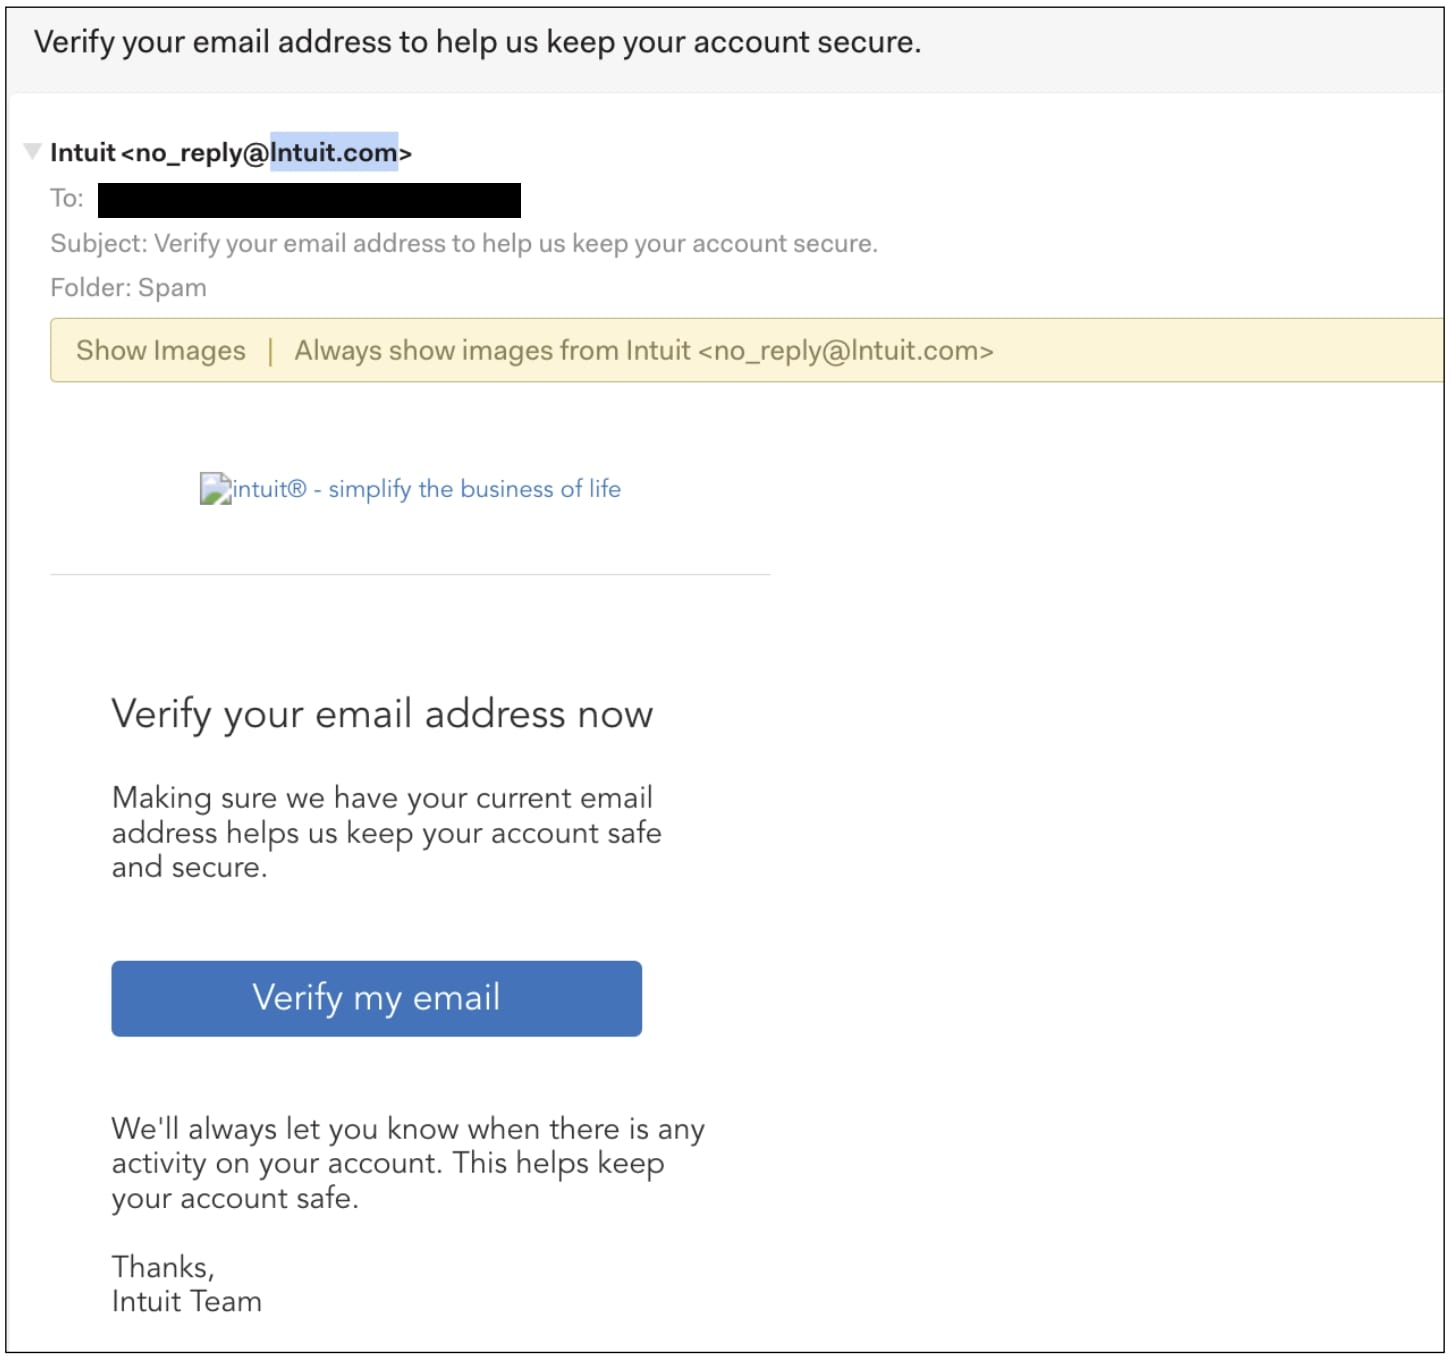Select the Verify your email address now heading
Screen dimensions: 1450x1360
click(x=384, y=713)
